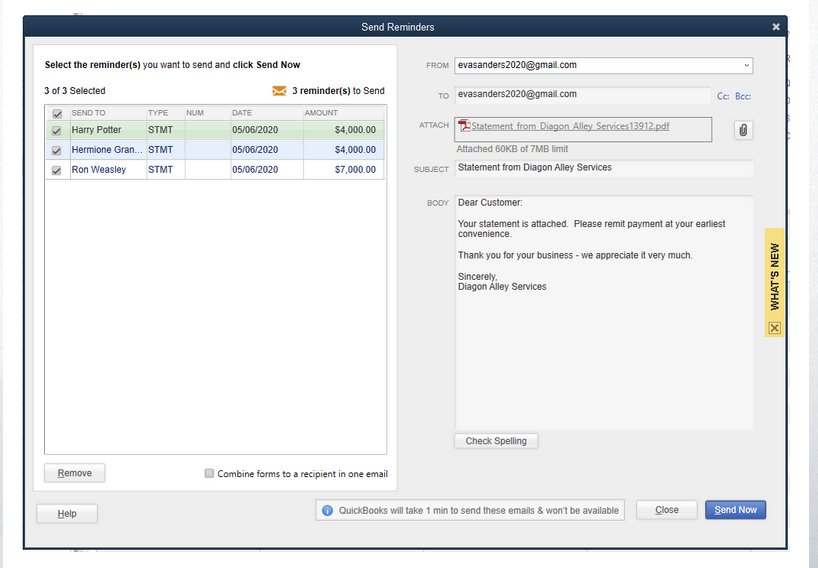Click the Remove button
The width and height of the screenshot is (818, 568).
tap(74, 473)
